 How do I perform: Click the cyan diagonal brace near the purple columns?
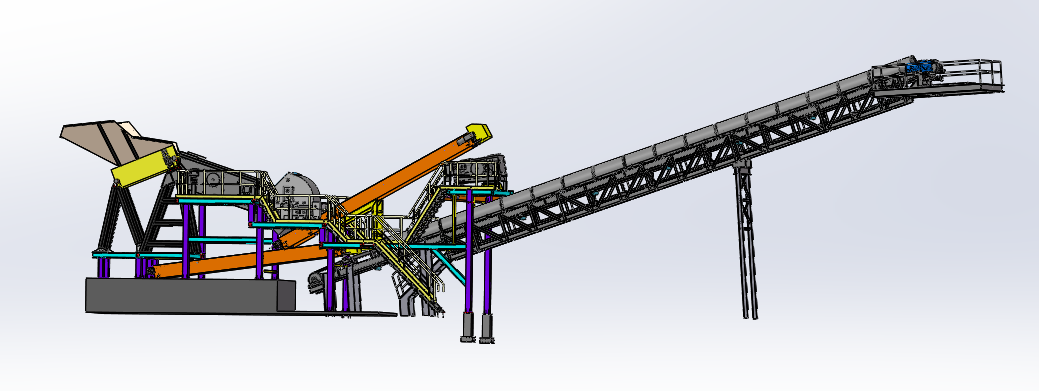(451, 268)
